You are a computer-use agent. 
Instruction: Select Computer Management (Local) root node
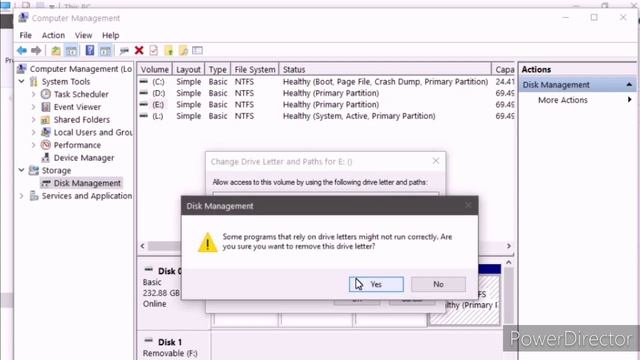pos(81,69)
